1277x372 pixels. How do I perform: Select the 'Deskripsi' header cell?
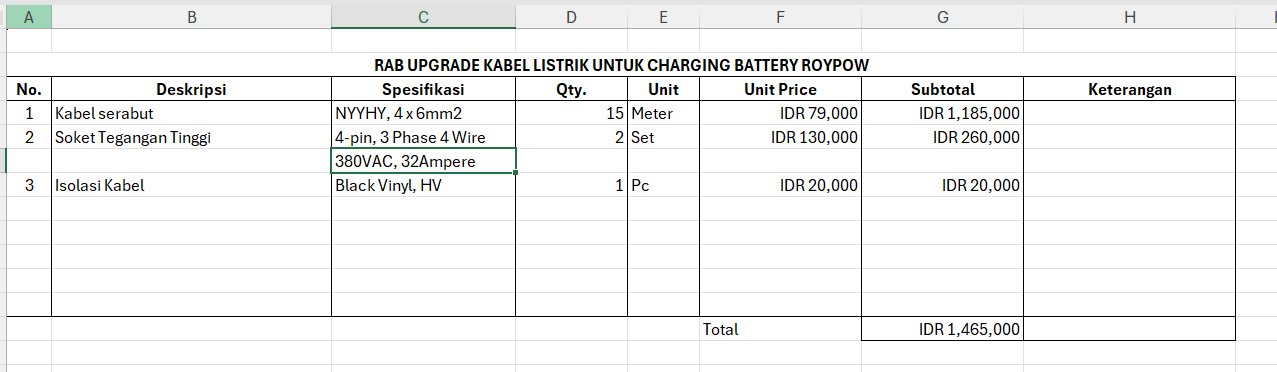pyautogui.click(x=191, y=89)
